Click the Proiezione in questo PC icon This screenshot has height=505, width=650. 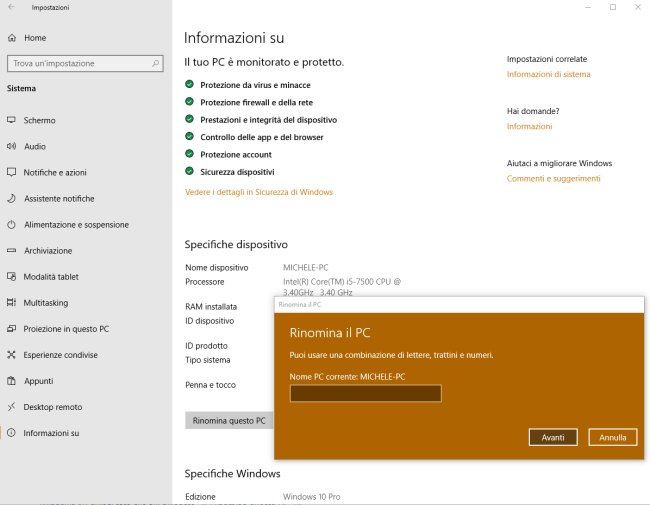coord(11,329)
